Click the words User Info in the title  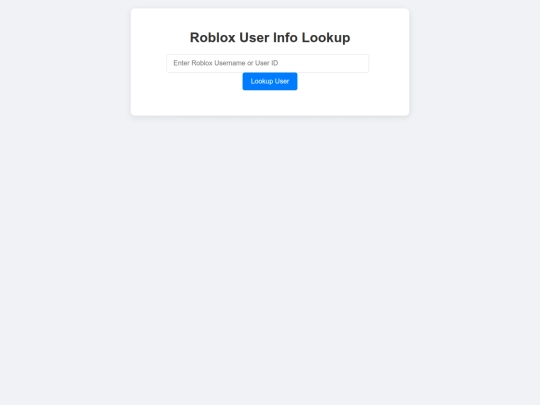pos(268,38)
